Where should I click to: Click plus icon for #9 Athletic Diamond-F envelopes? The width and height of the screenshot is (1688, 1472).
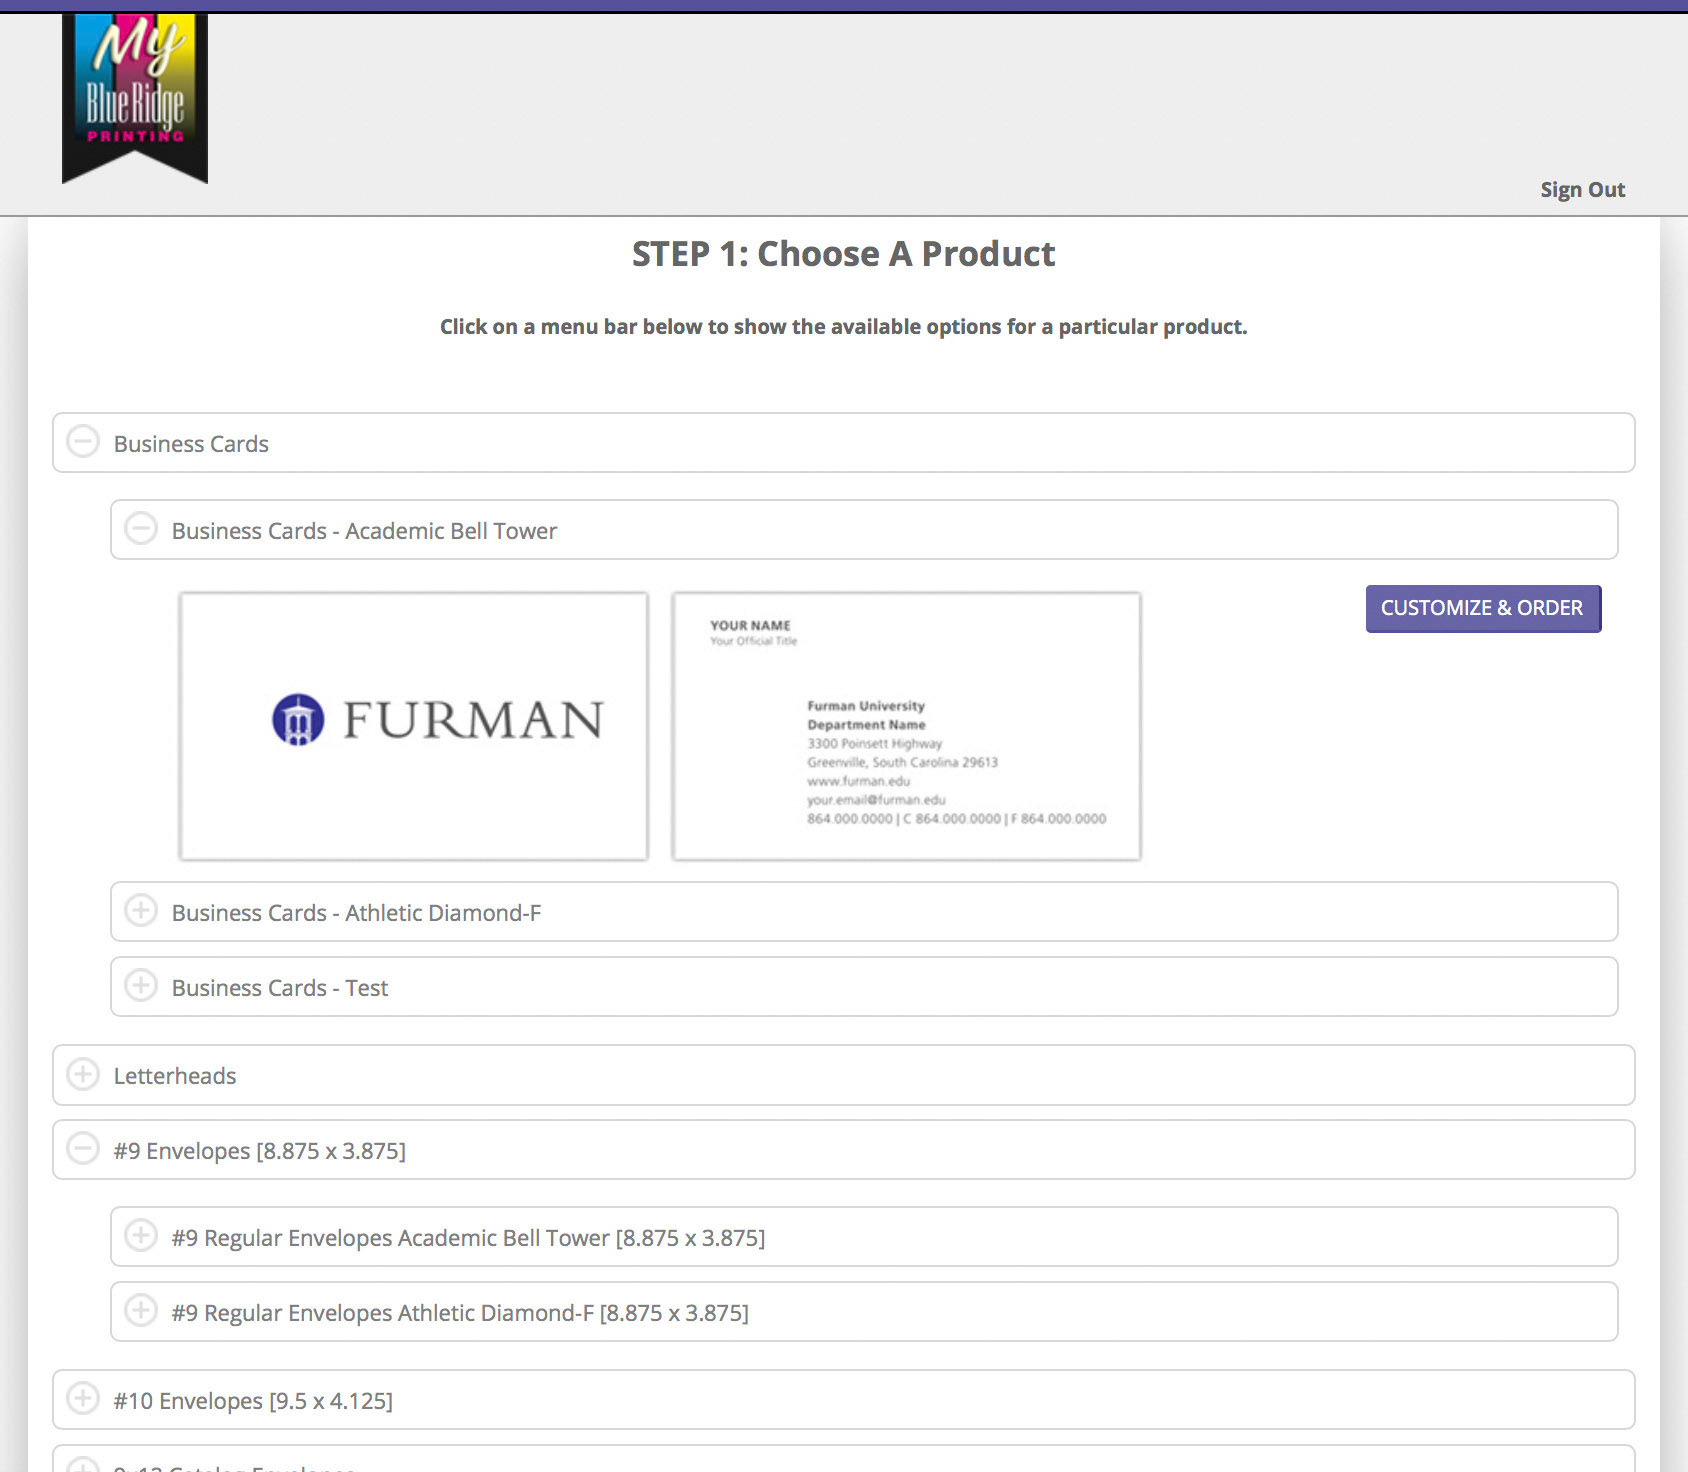(141, 1311)
